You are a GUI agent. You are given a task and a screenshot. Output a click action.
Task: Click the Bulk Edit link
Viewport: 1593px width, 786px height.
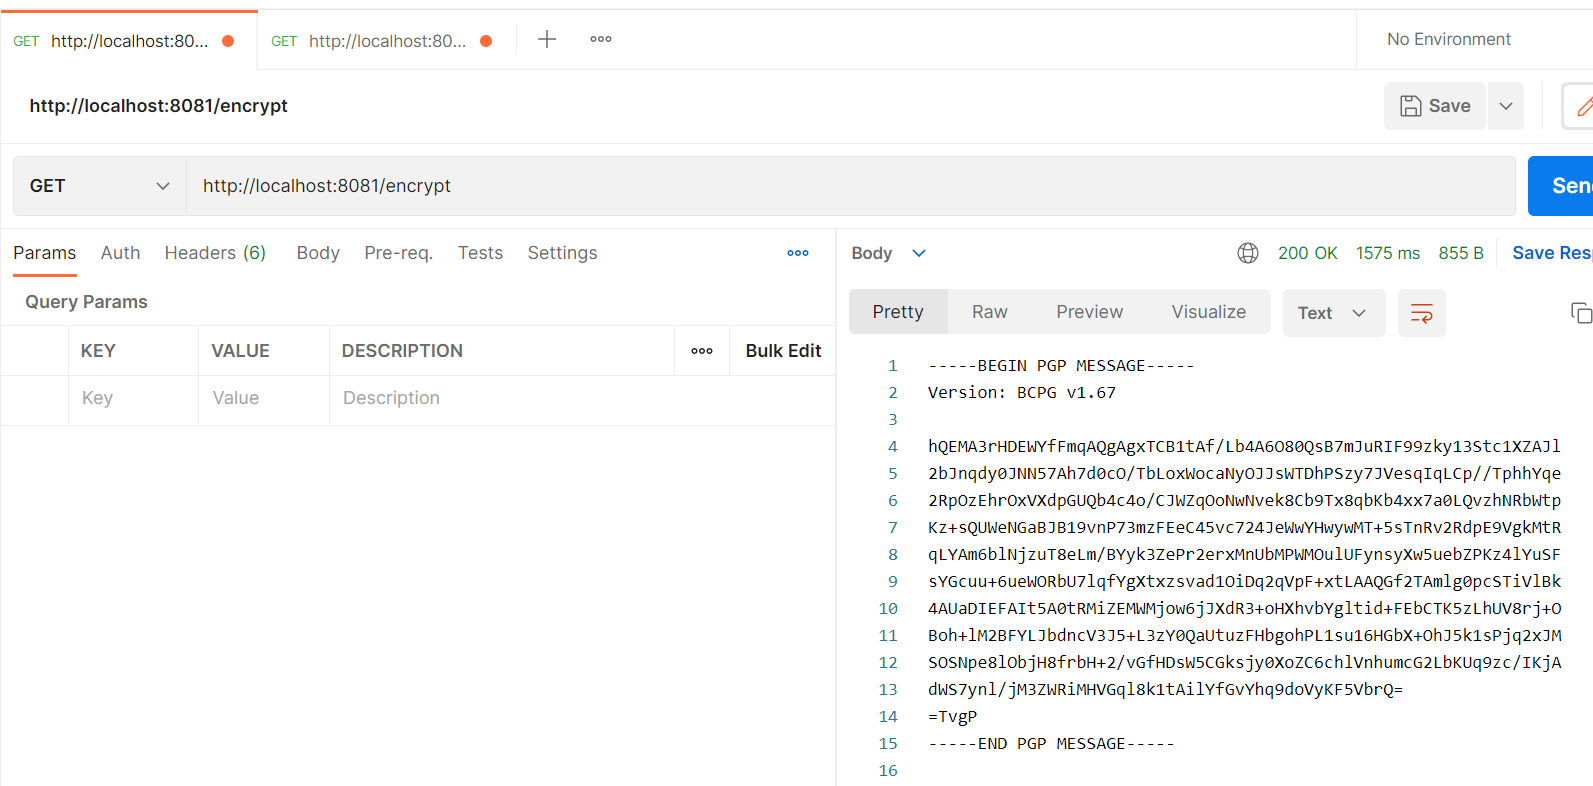click(783, 351)
